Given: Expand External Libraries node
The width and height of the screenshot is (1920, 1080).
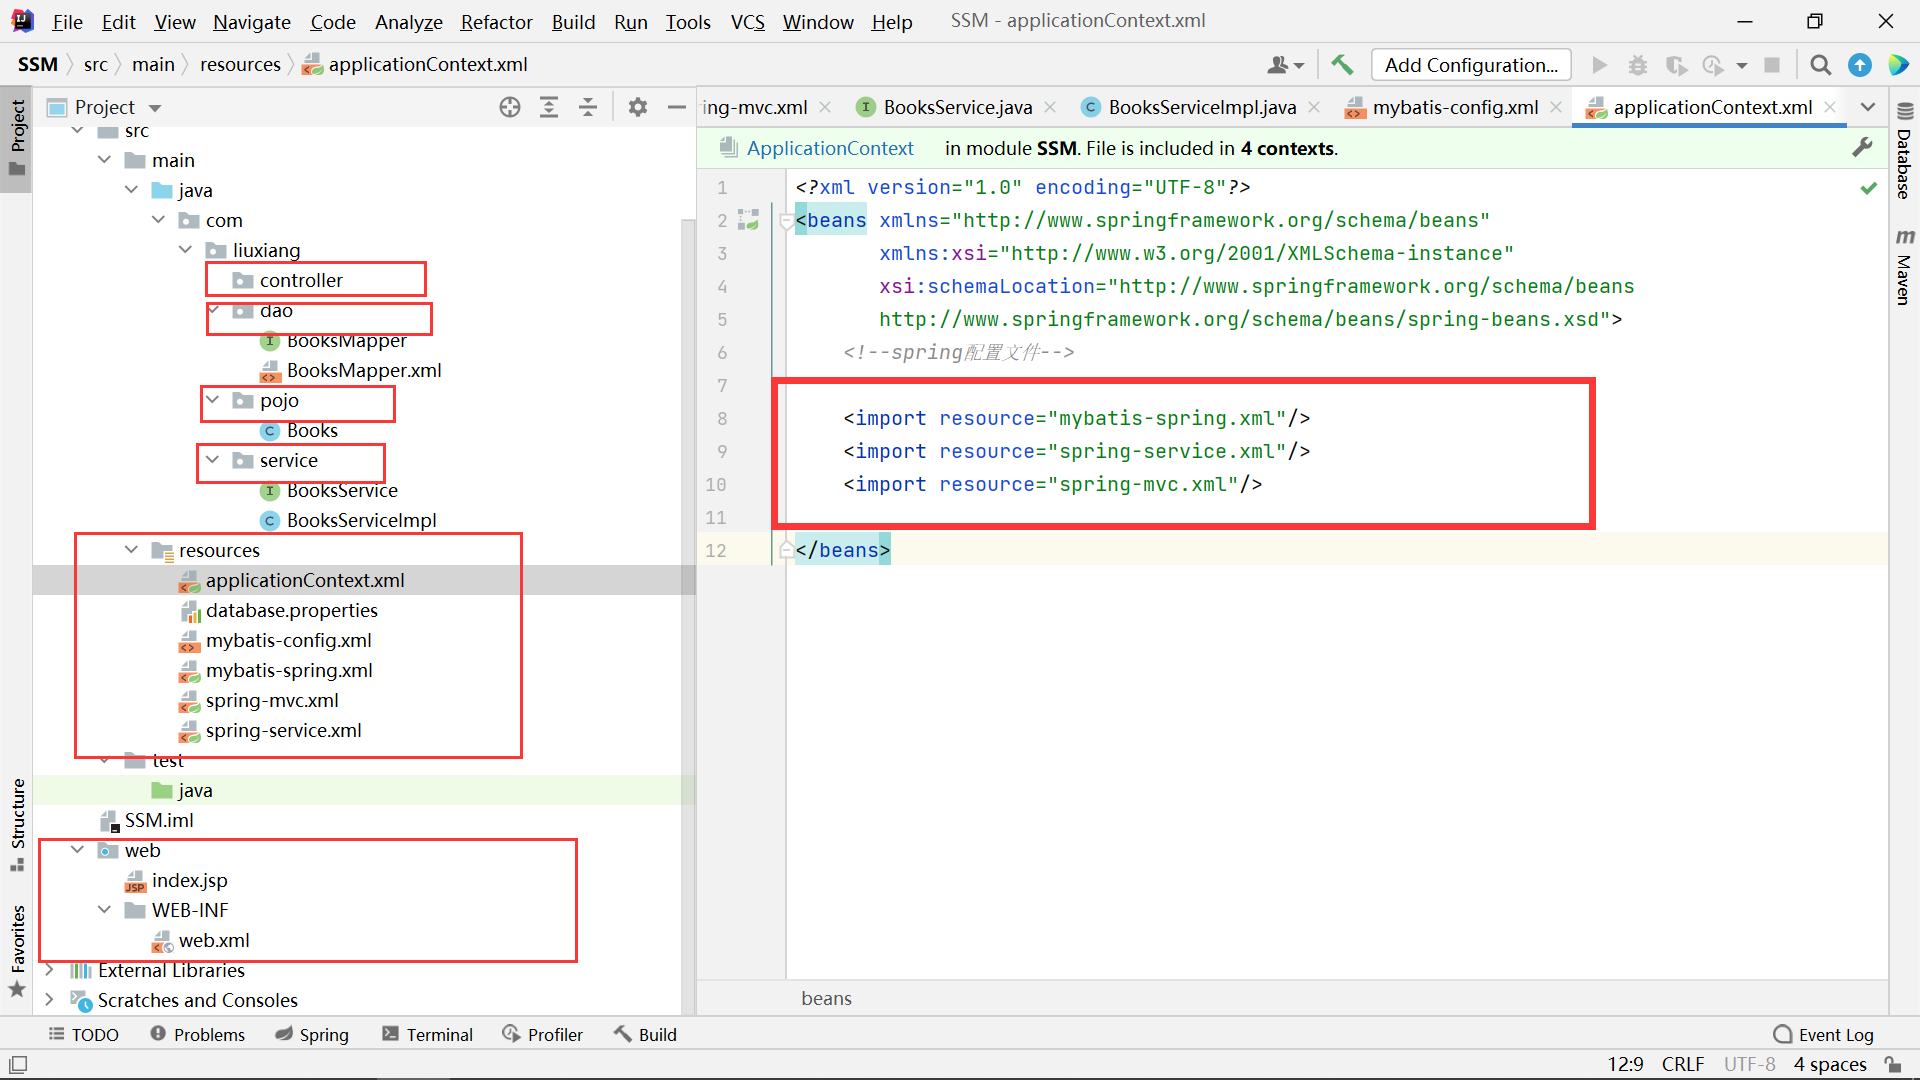Looking at the screenshot, I should pos(49,970).
